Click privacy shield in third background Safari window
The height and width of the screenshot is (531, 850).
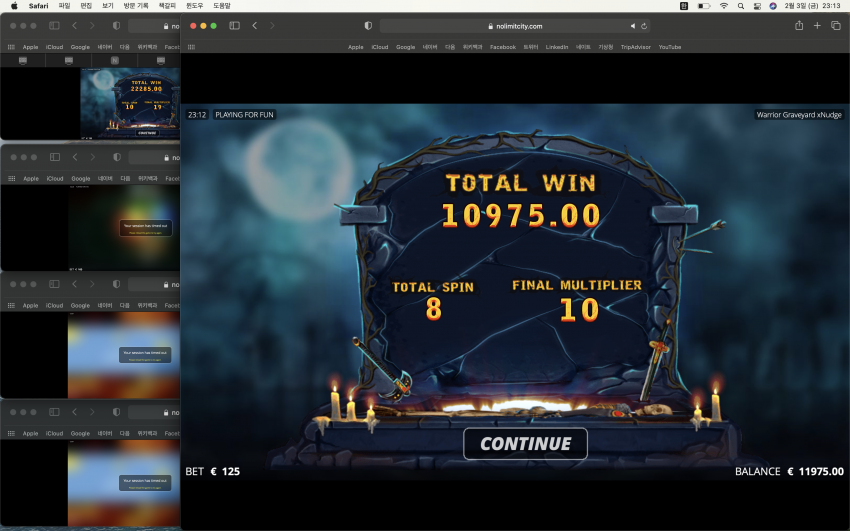coord(116,284)
